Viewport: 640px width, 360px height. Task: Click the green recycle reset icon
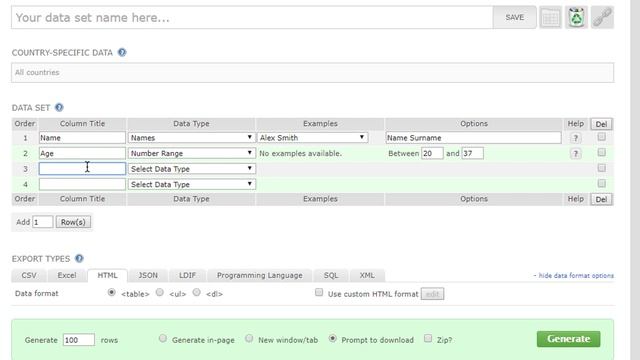tap(576, 18)
